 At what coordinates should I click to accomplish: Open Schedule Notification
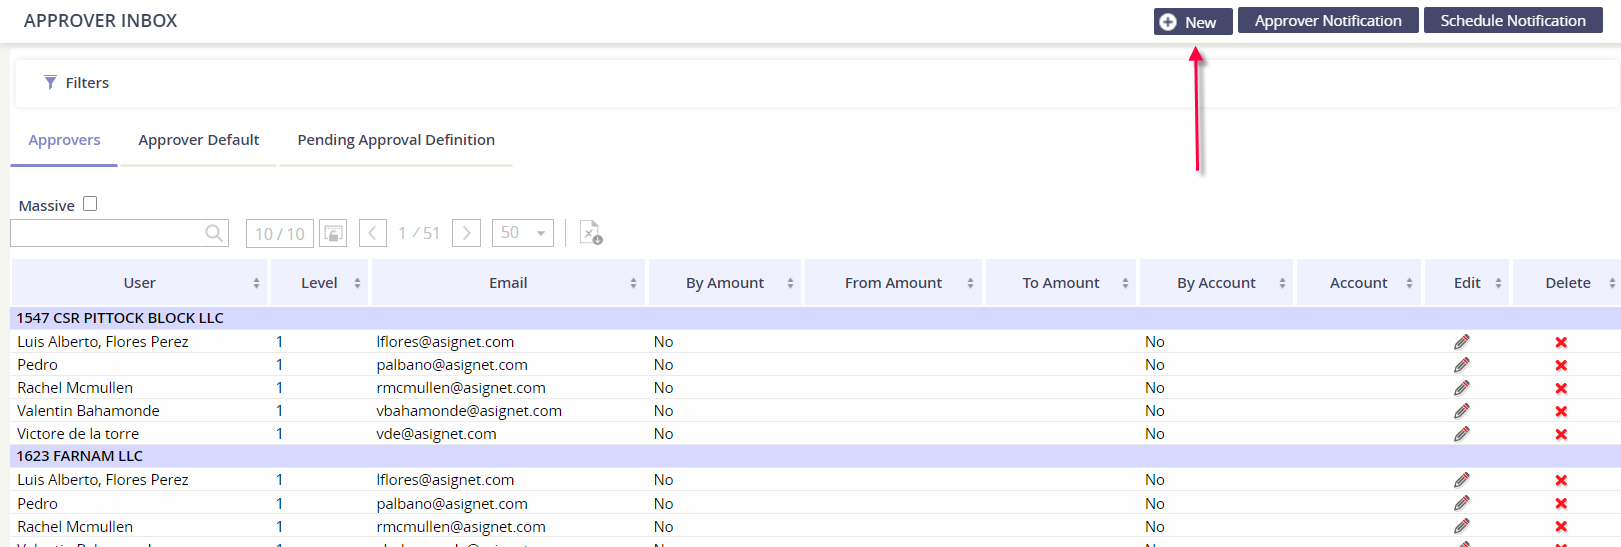[1512, 21]
